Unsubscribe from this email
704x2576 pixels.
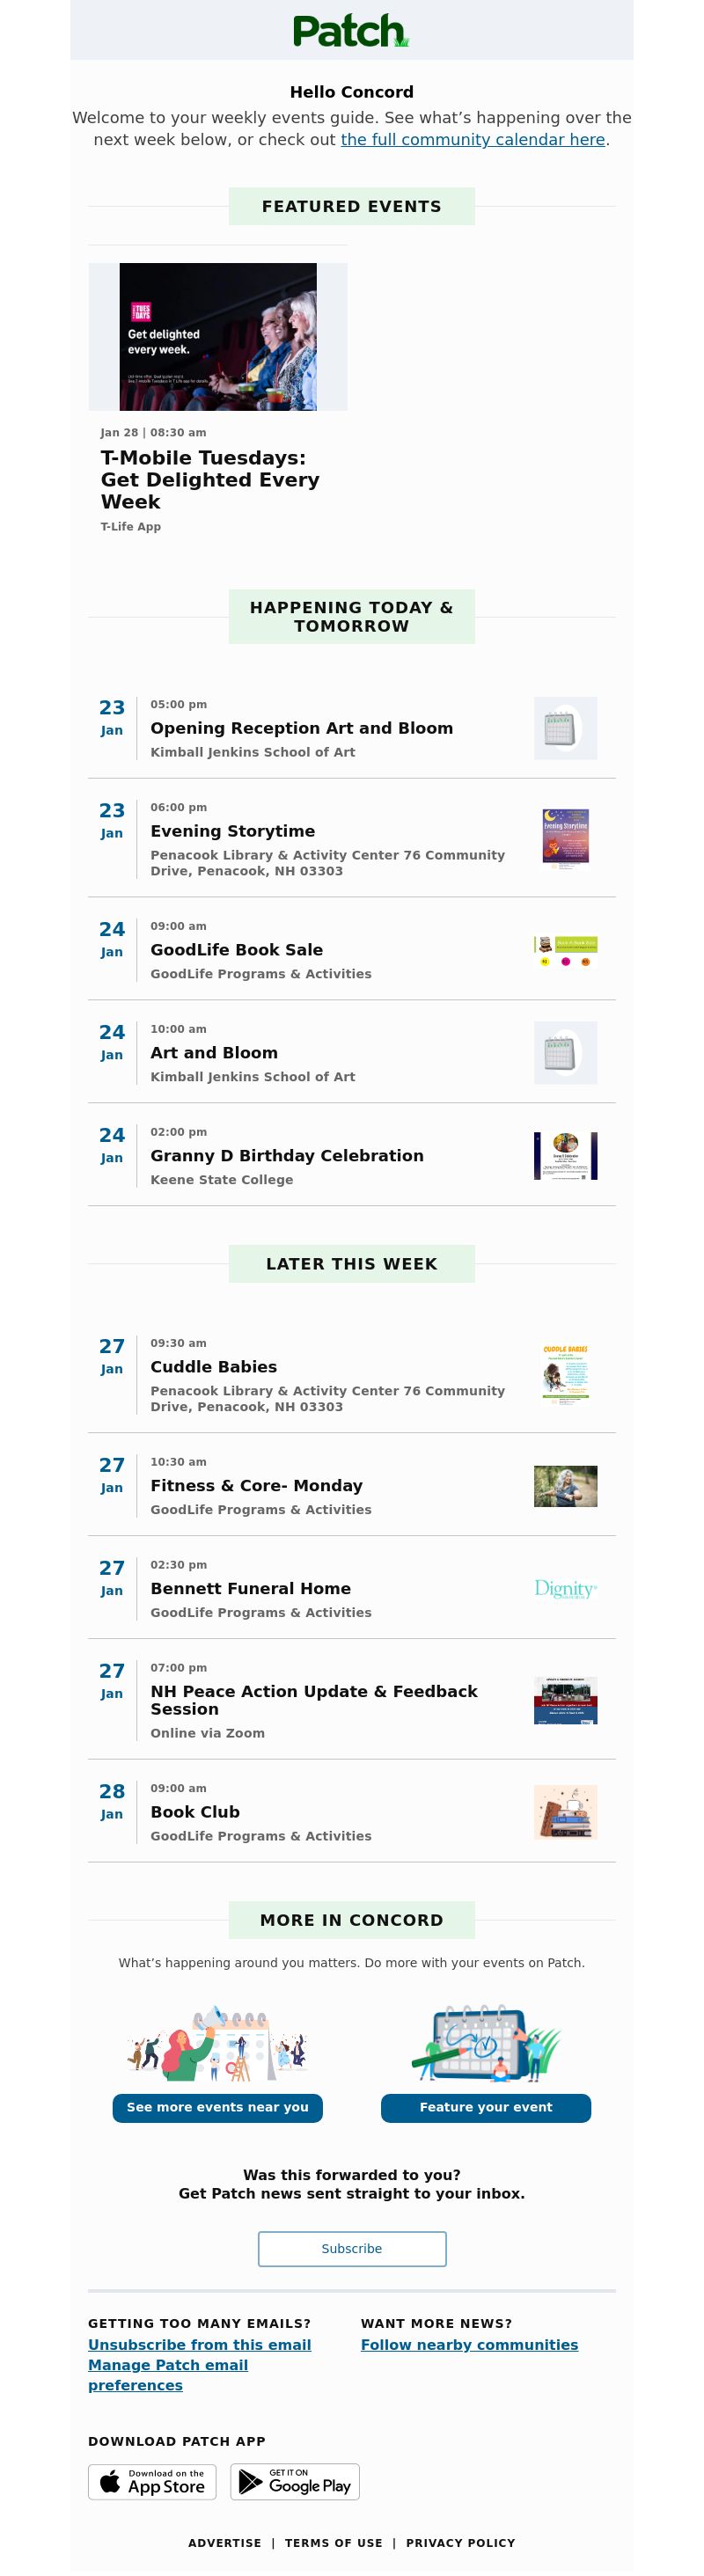(x=199, y=2345)
